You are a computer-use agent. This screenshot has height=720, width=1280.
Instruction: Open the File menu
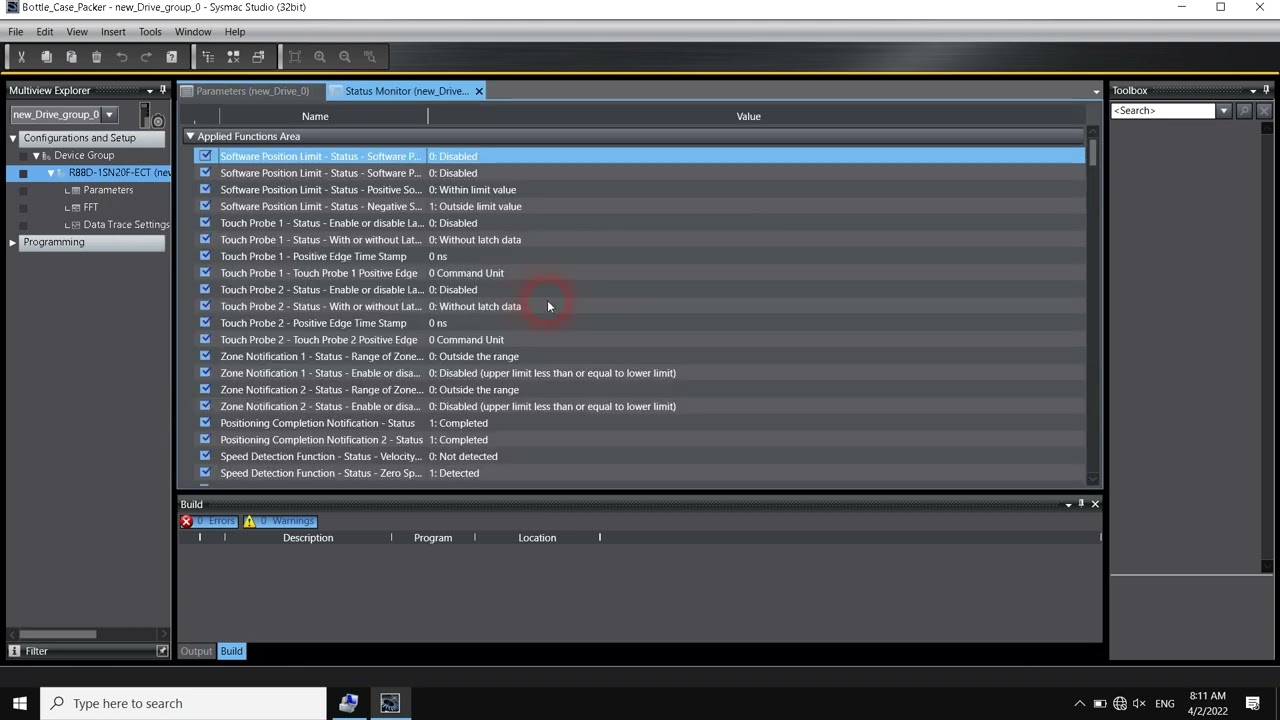(x=16, y=32)
